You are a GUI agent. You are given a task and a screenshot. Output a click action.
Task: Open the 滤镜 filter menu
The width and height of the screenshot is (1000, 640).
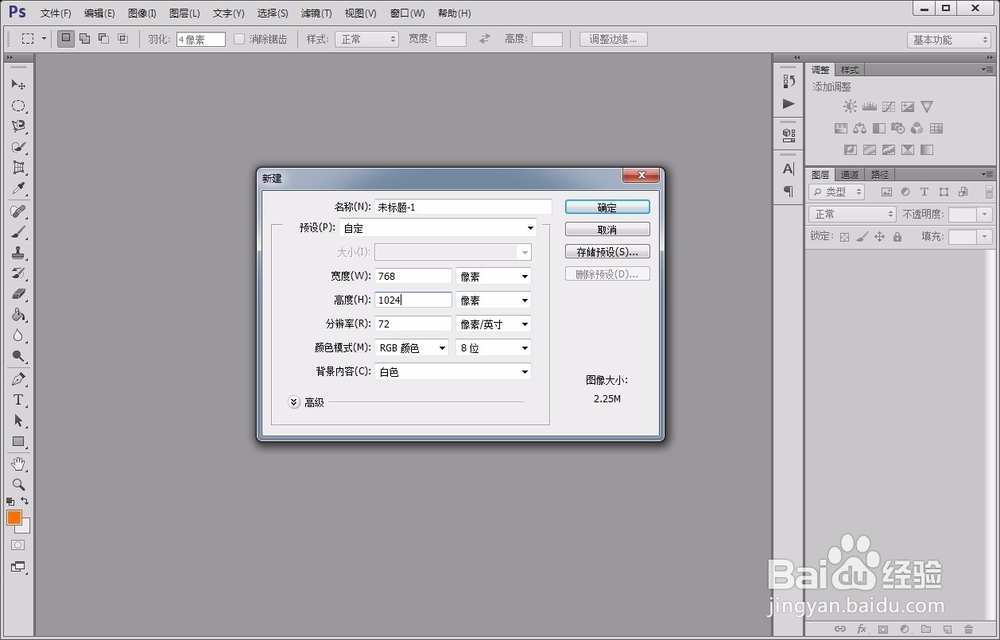pyautogui.click(x=316, y=13)
